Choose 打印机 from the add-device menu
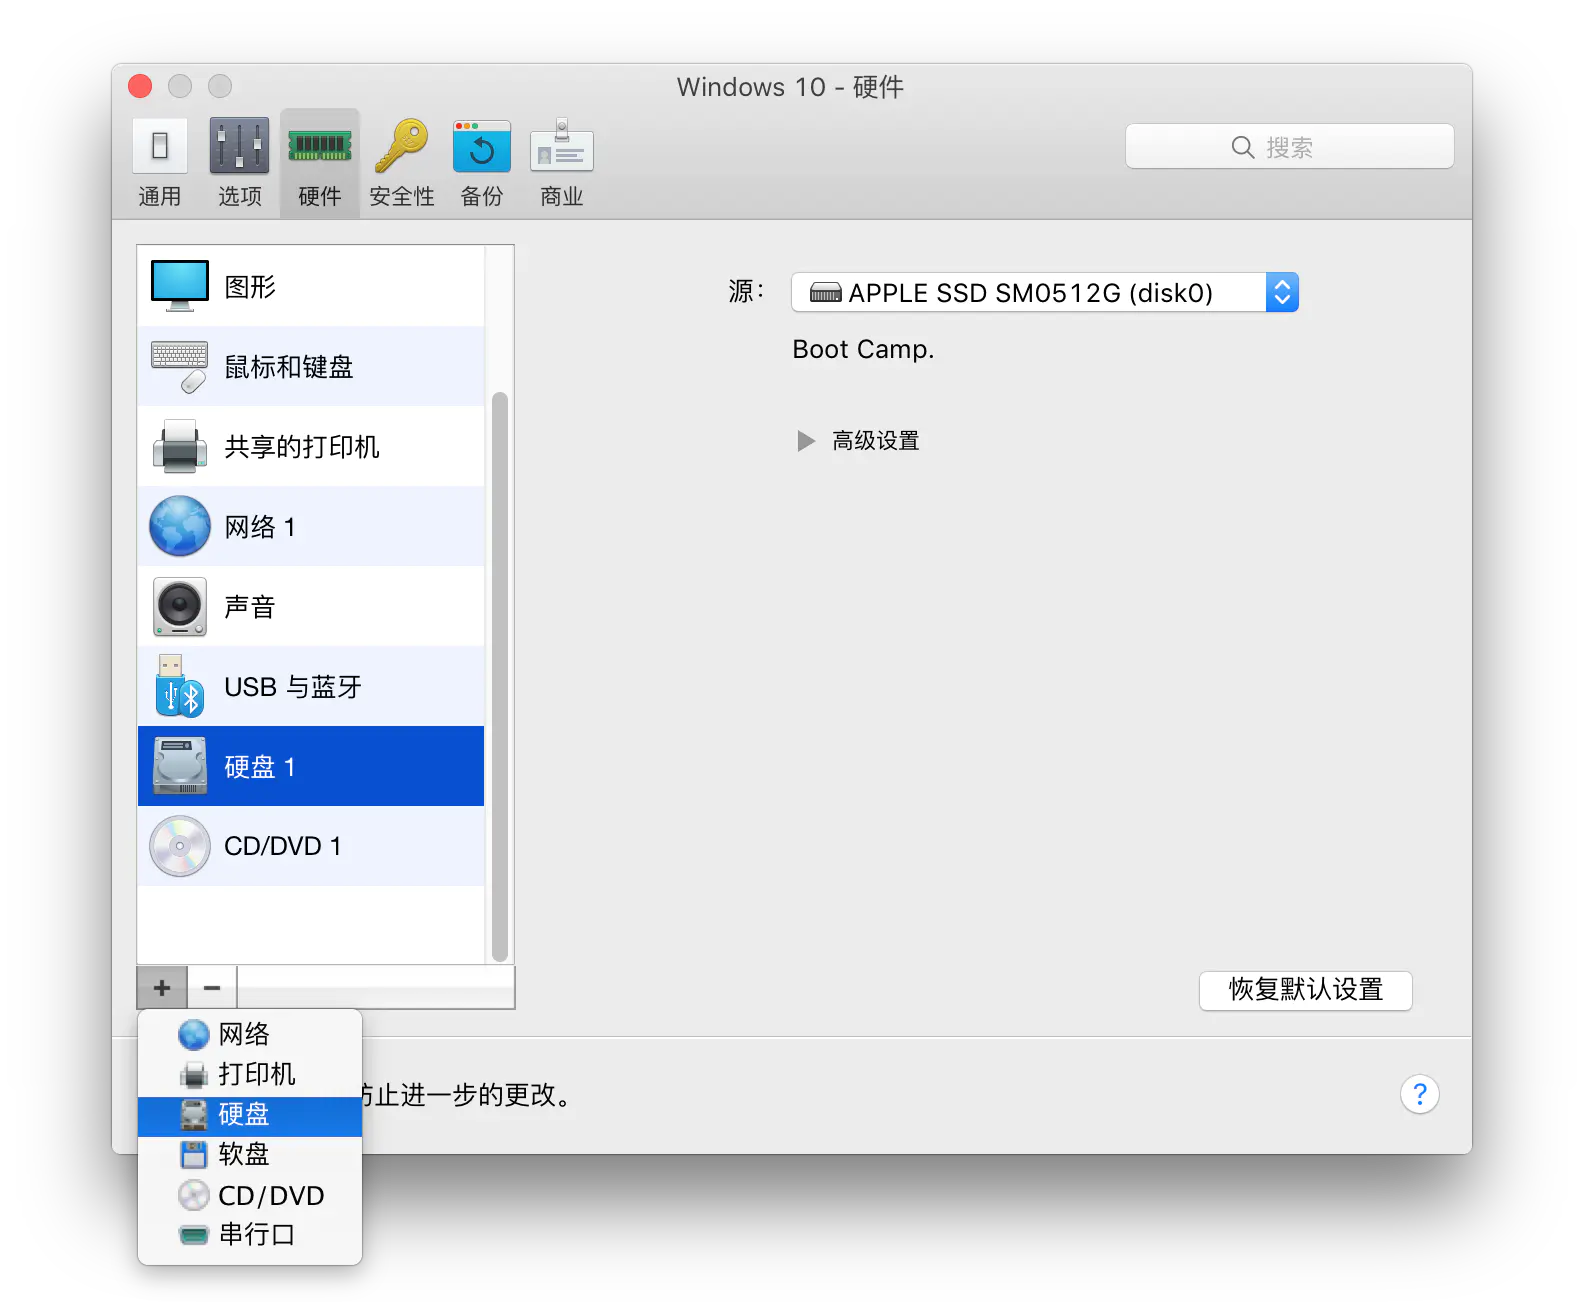Image resolution: width=1584 pixels, height=1314 pixels. pyautogui.click(x=250, y=1074)
